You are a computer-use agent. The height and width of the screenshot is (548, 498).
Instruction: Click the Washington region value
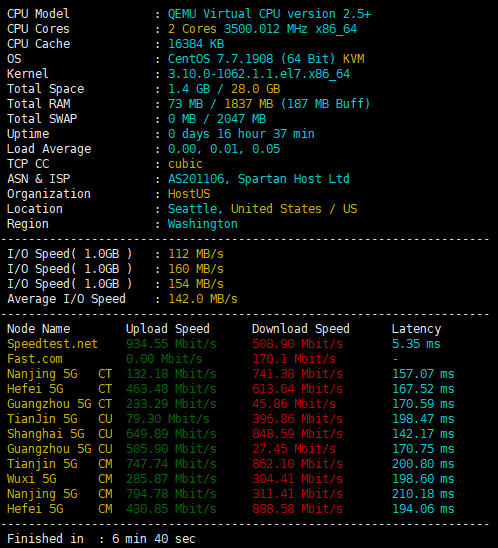(203, 224)
